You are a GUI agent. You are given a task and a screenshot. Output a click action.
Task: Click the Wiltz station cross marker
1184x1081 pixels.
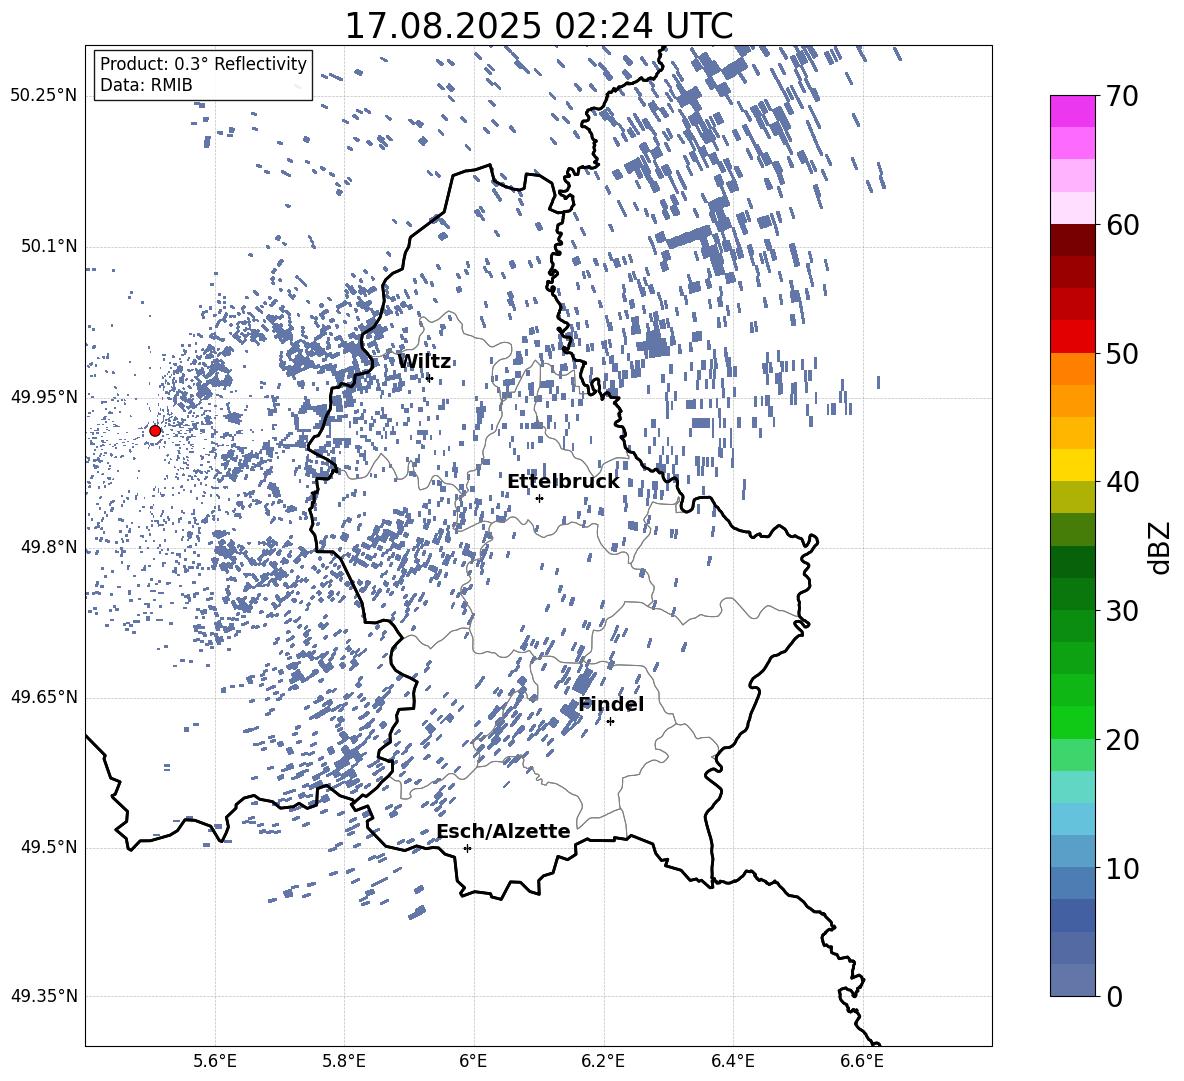tap(429, 378)
